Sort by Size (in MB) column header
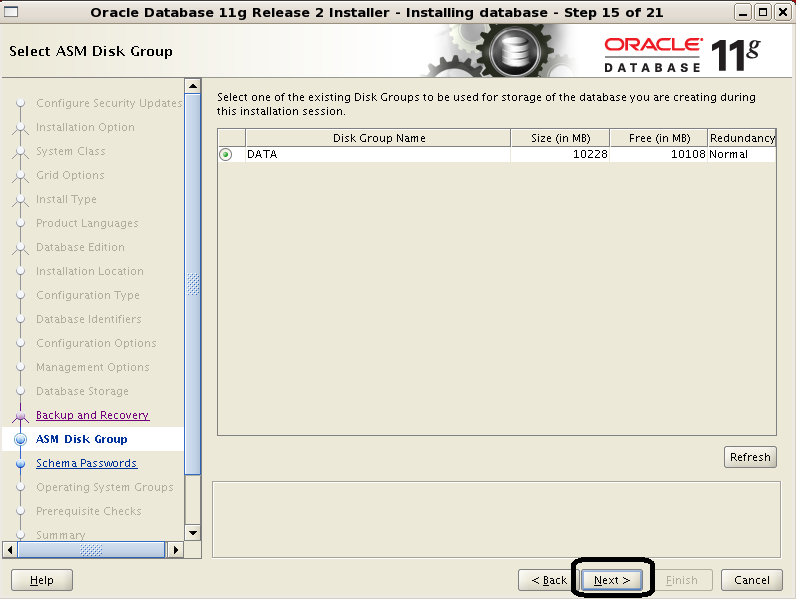The width and height of the screenshot is (796, 599). [x=559, y=138]
